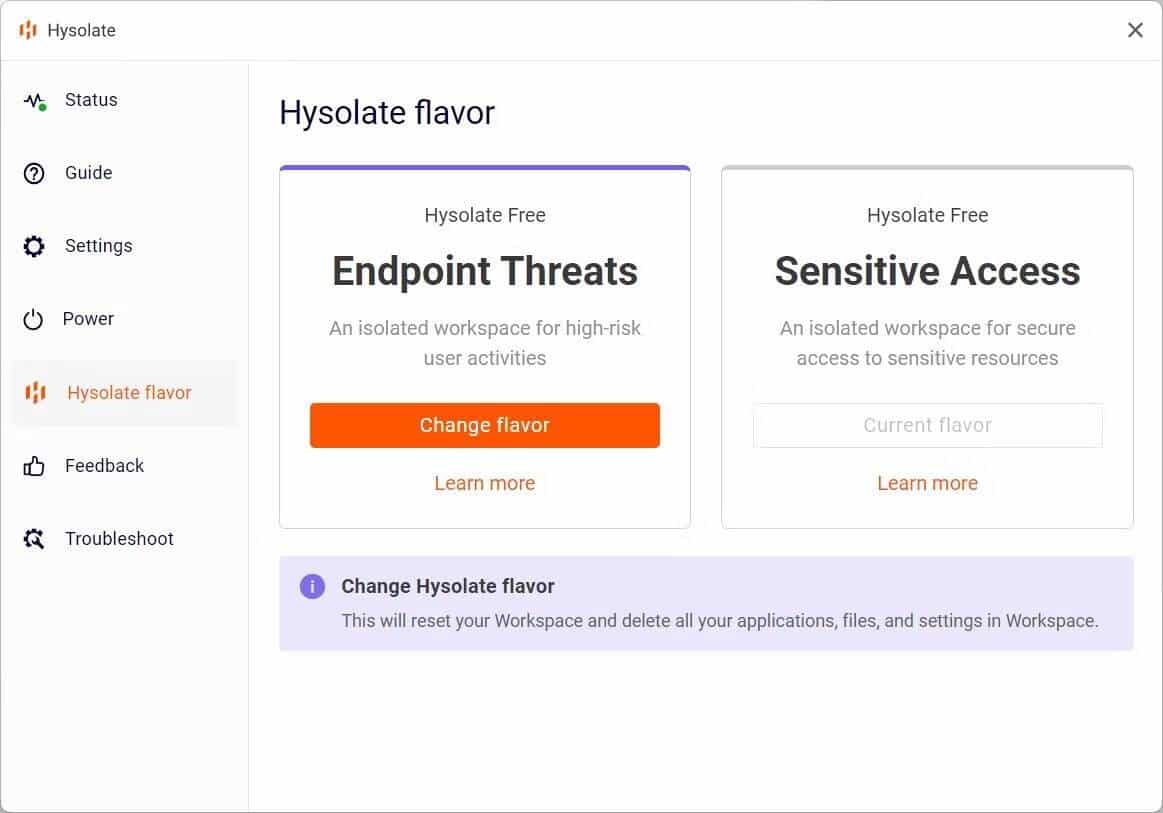Select the Endpoint Threats flavor card
1163x813 pixels.
click(x=484, y=270)
